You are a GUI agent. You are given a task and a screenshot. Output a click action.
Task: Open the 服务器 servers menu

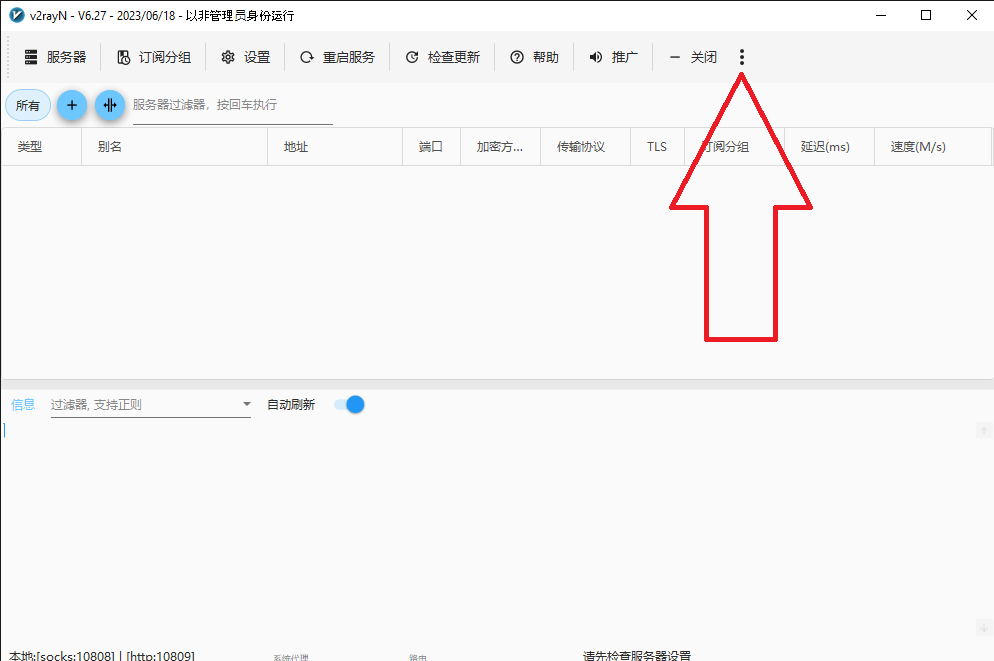click(x=55, y=58)
